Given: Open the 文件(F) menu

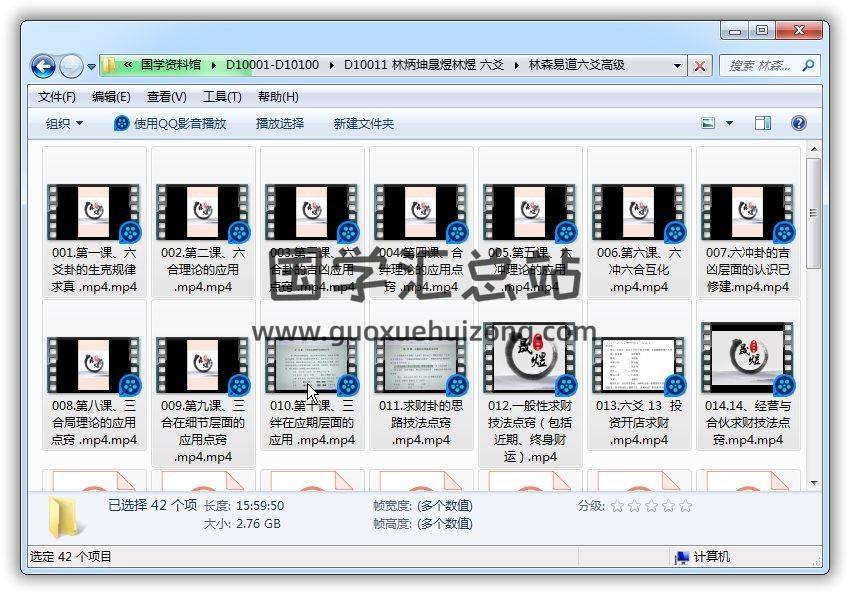Looking at the screenshot, I should (56, 97).
